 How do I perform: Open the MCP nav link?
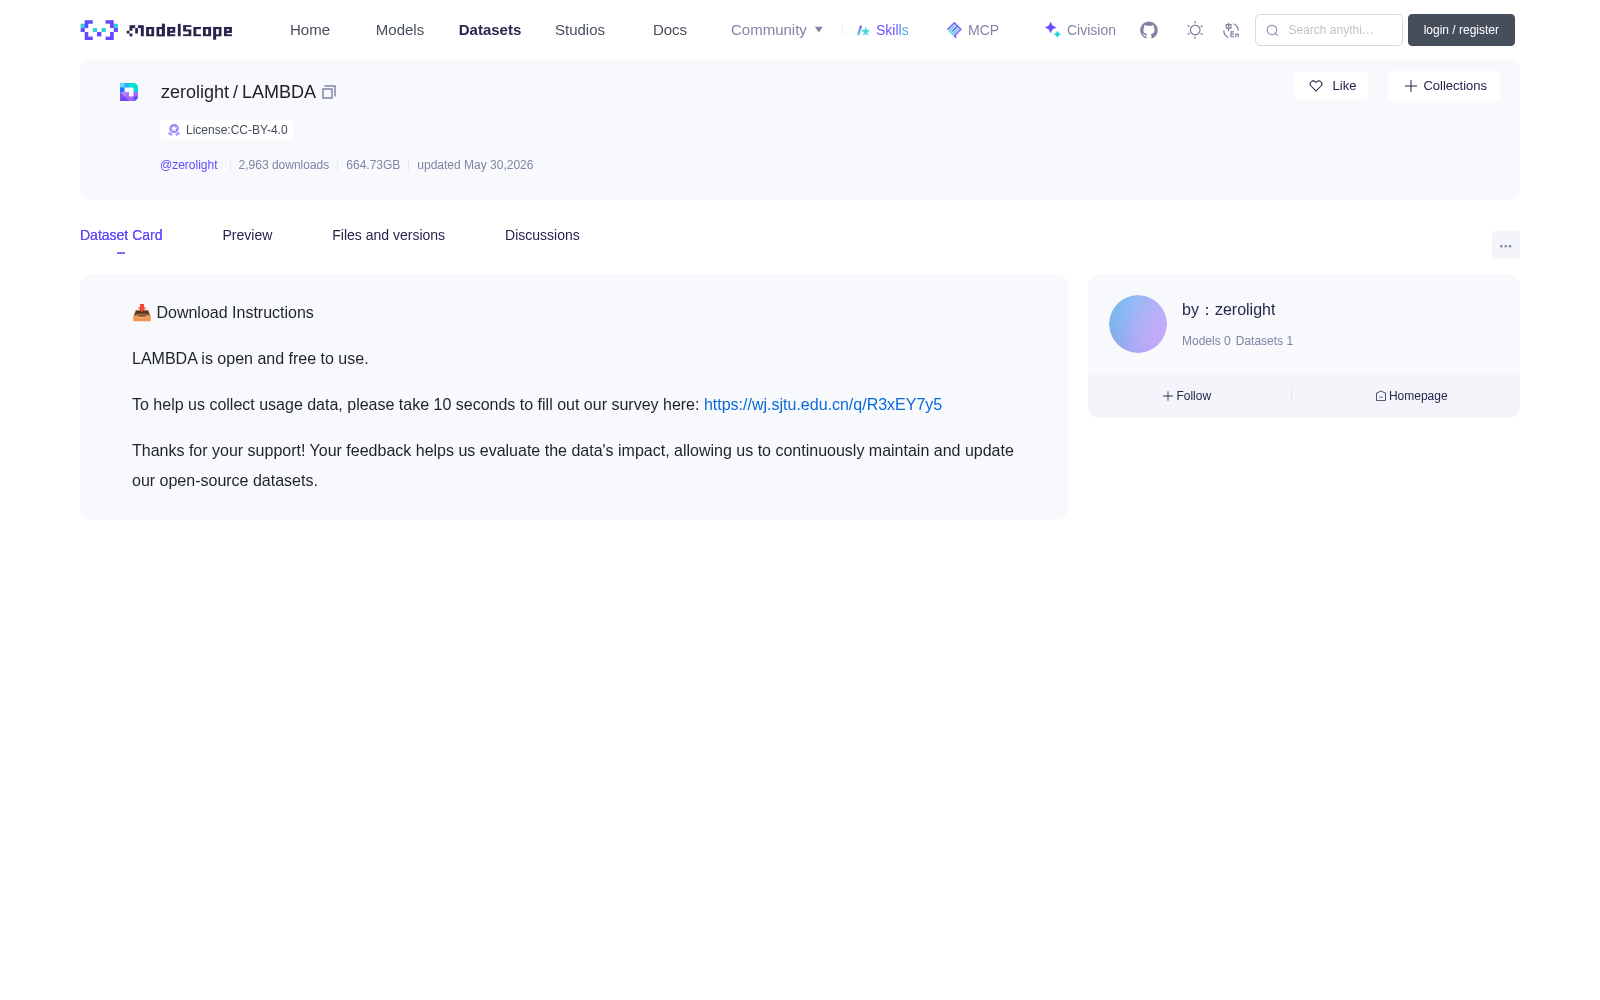973,30
